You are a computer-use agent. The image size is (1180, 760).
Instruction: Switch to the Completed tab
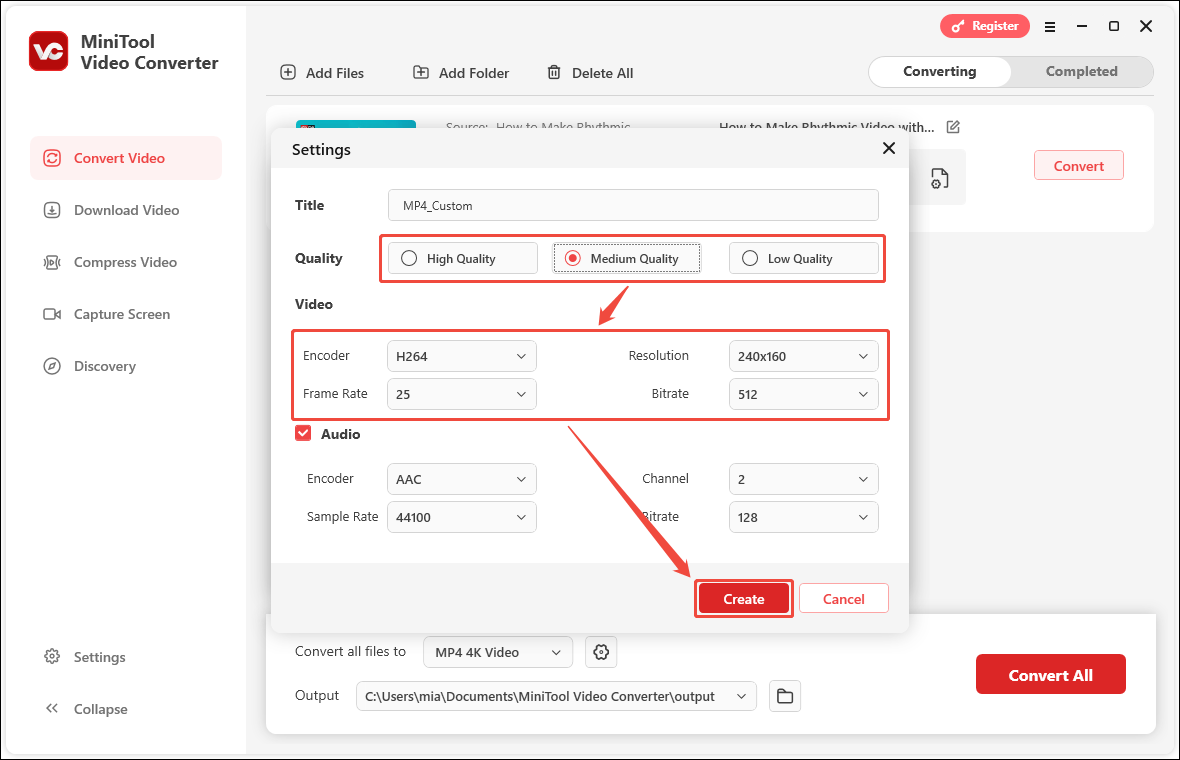coord(1081,71)
